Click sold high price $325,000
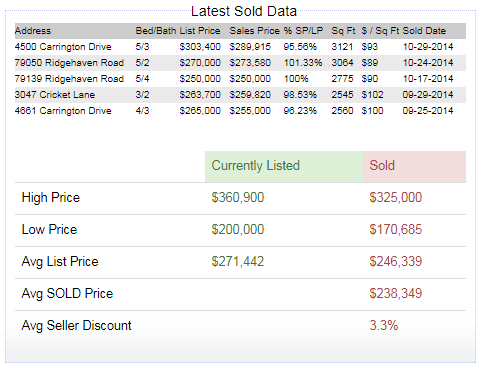 [396, 198]
